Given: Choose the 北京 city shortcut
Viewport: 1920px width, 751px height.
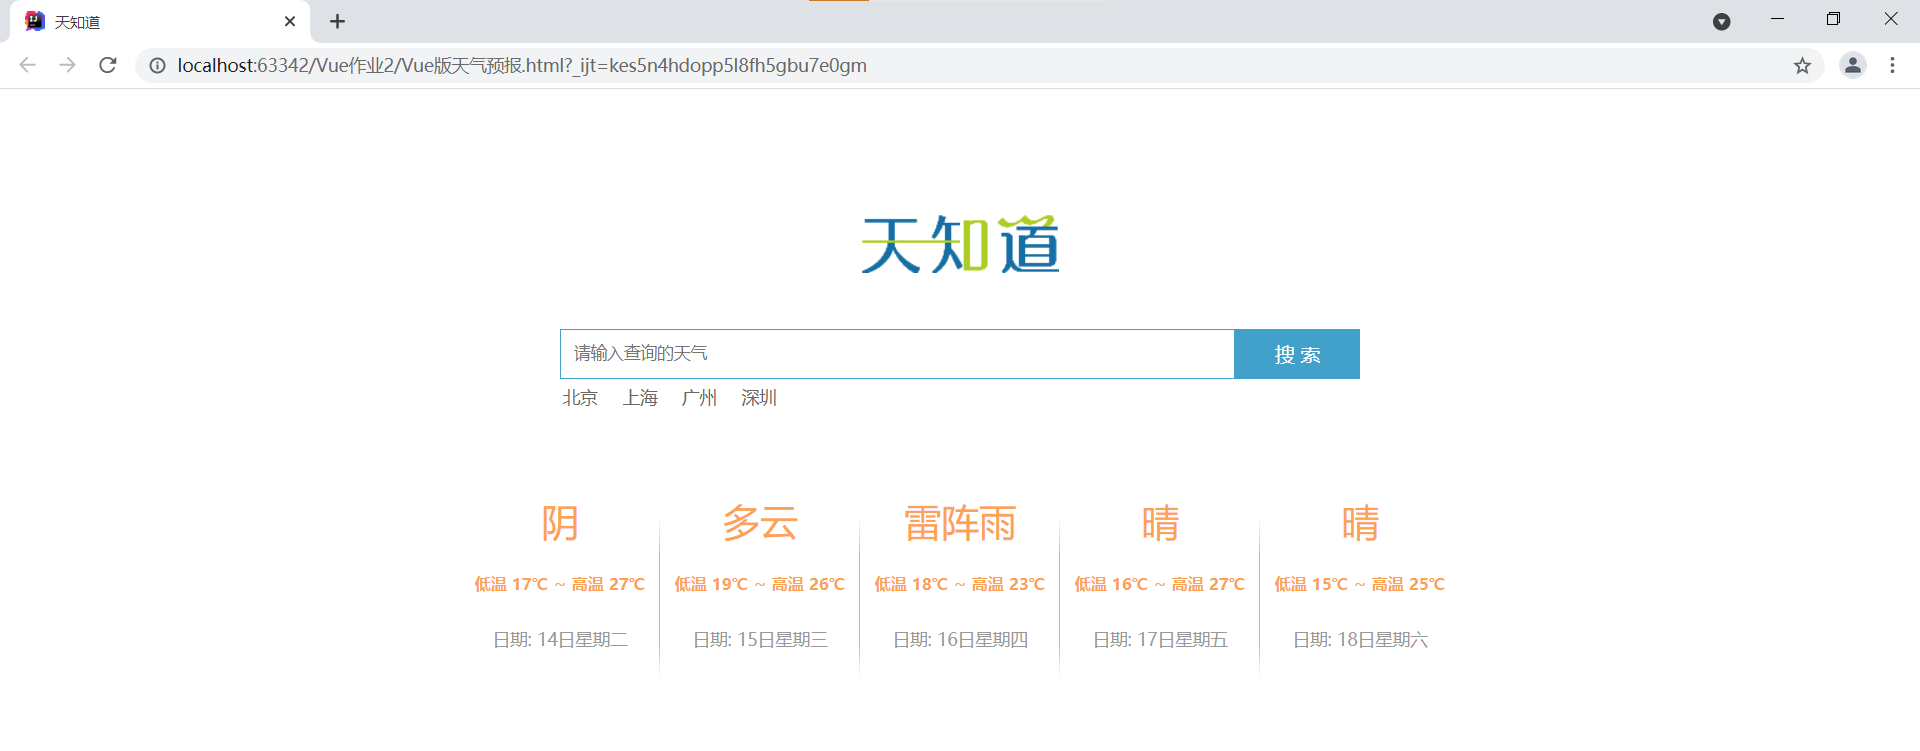Looking at the screenshot, I should point(580,398).
